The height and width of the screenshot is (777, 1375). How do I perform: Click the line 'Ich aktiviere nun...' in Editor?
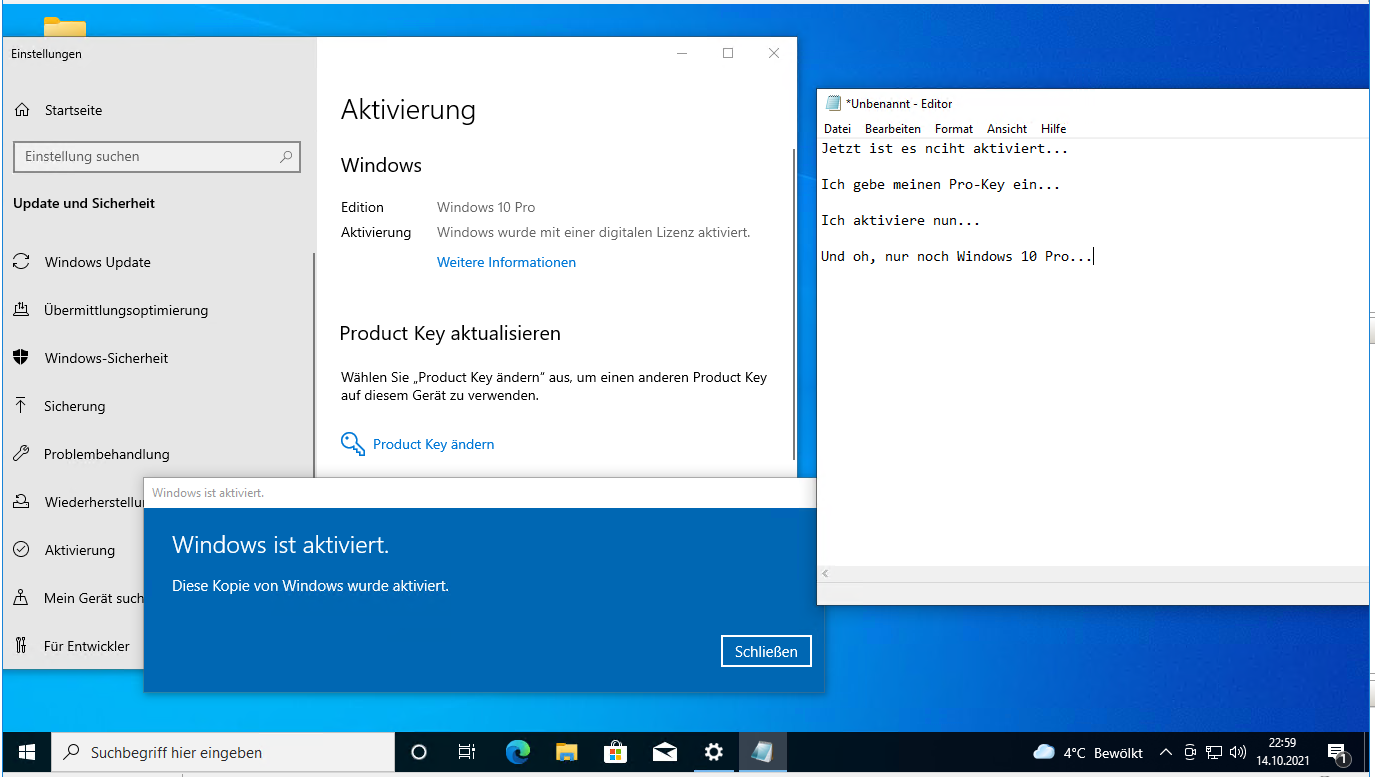(x=900, y=220)
